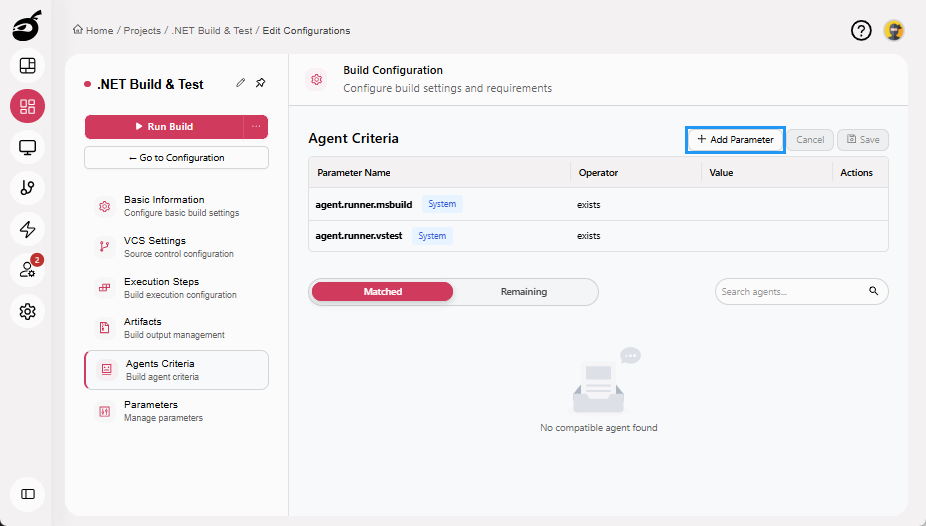This screenshot has width=926, height=526.
Task: Open Artifacts section
Action: tap(177, 328)
